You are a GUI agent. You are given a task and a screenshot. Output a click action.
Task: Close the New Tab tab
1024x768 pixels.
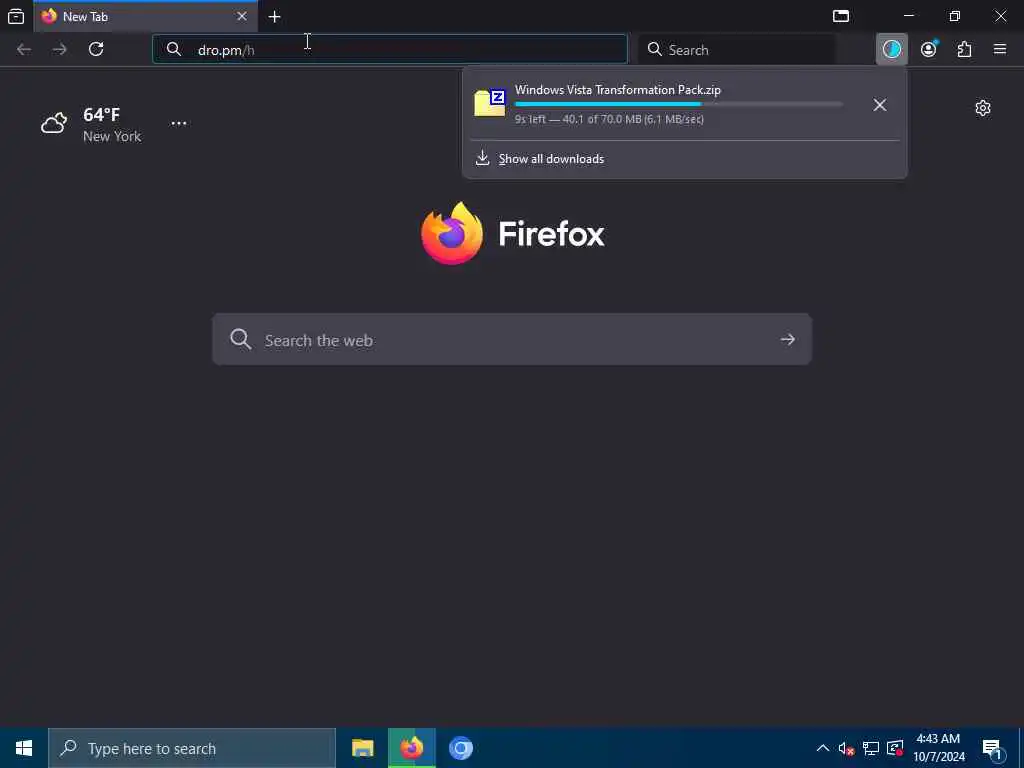click(x=242, y=16)
